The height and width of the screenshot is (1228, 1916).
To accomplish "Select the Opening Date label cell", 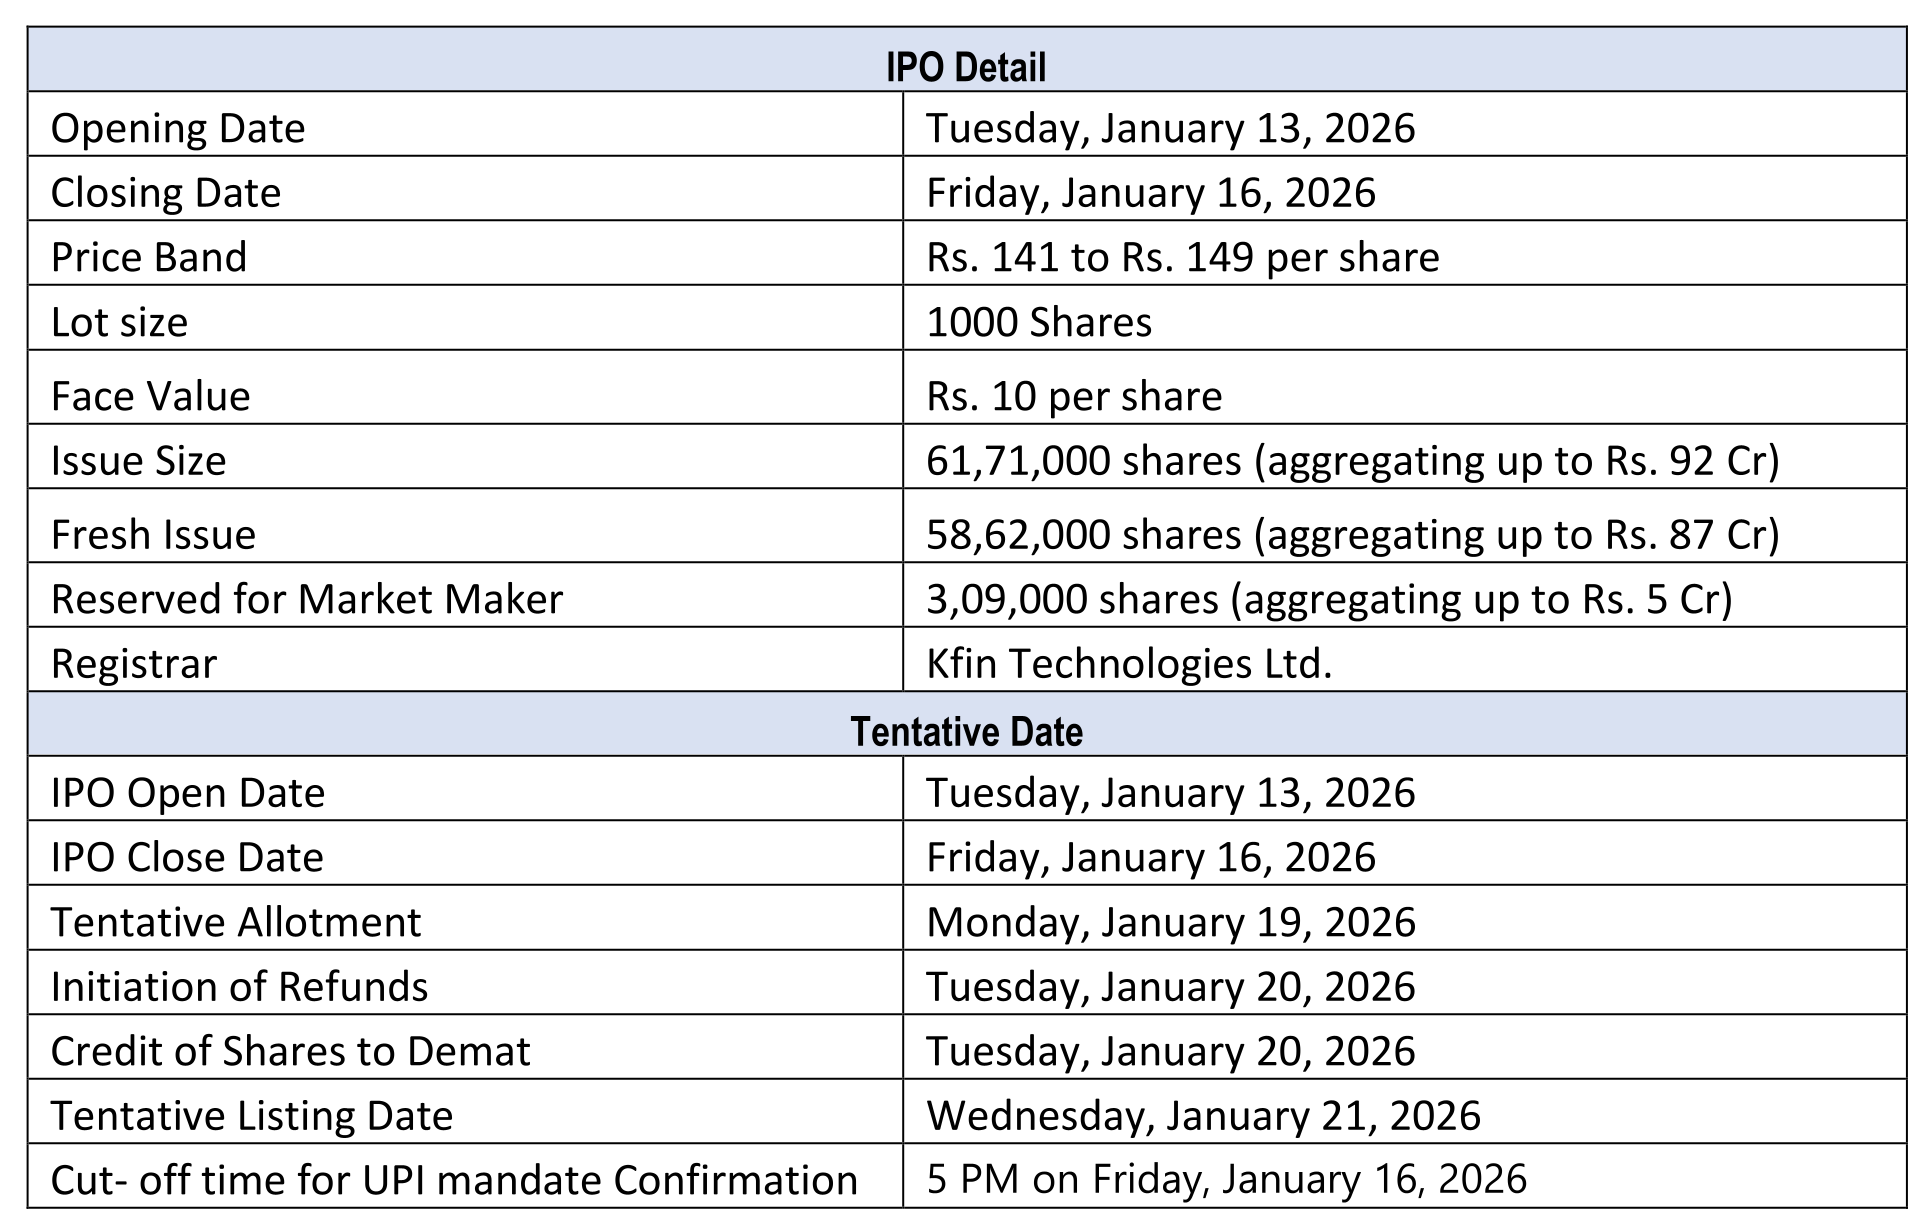I will tap(178, 129).
